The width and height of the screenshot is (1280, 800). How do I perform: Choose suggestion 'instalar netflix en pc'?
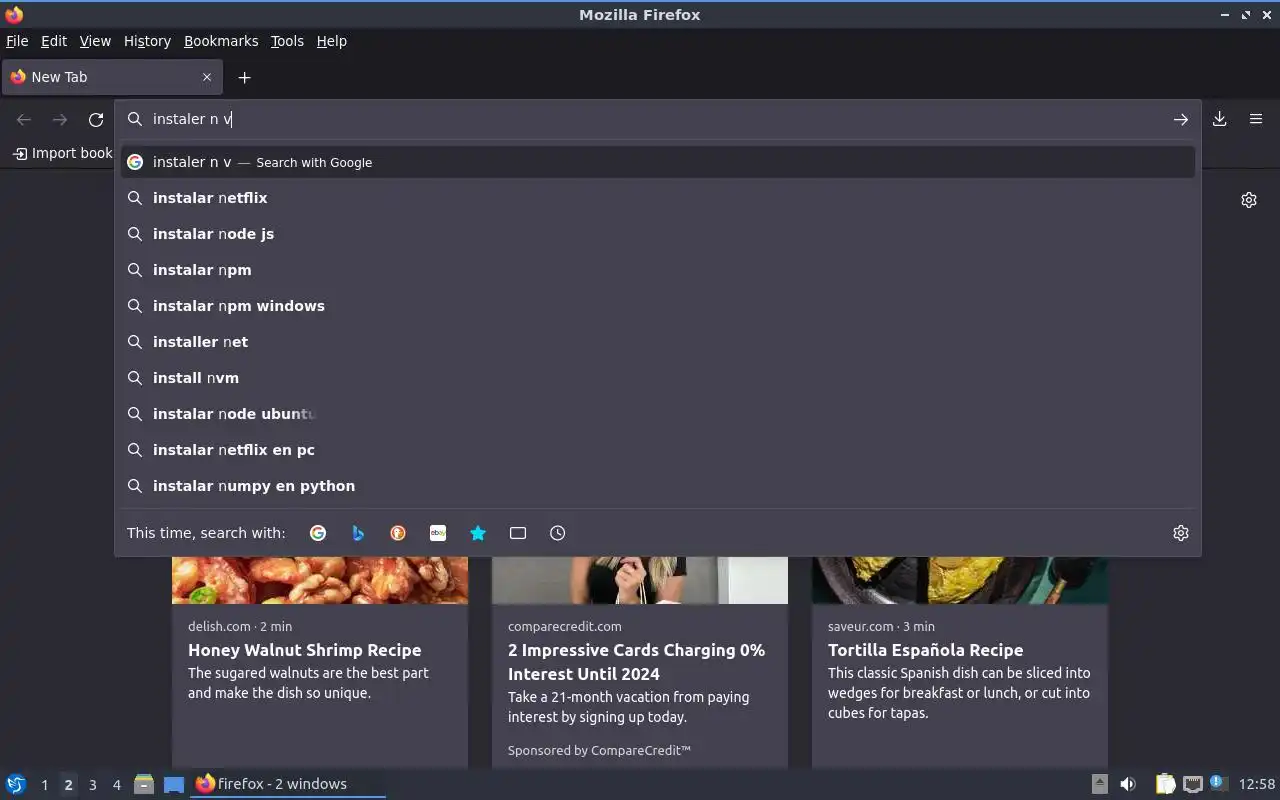[x=658, y=450]
